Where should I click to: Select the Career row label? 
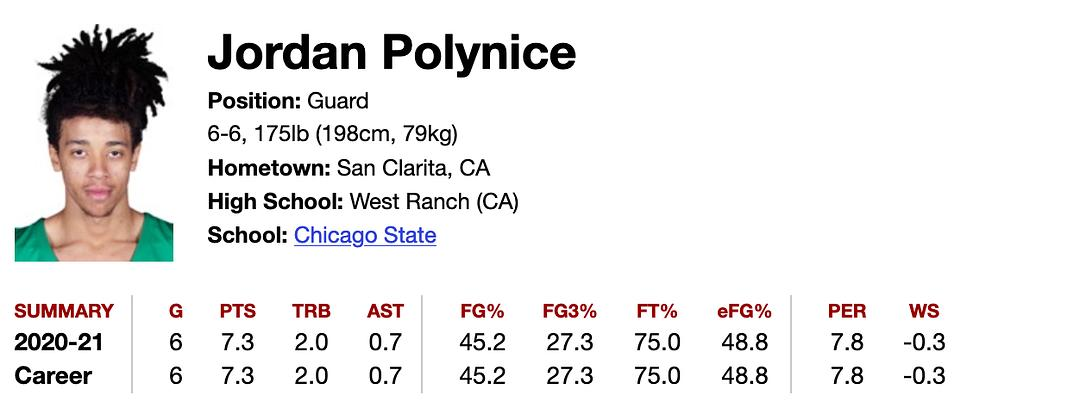coord(53,376)
